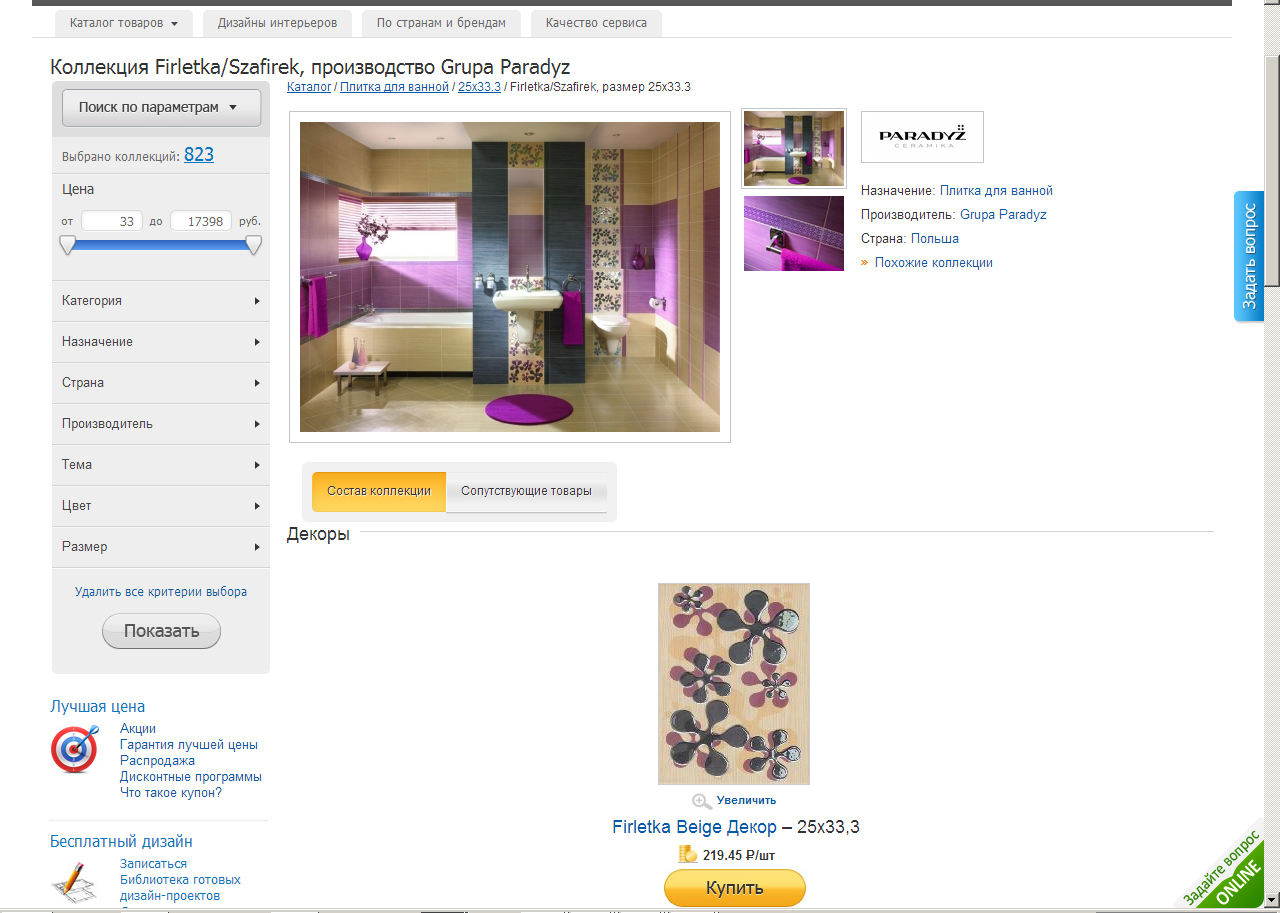
Task: Click the magnifier icon beside Увеличить
Action: click(x=702, y=801)
